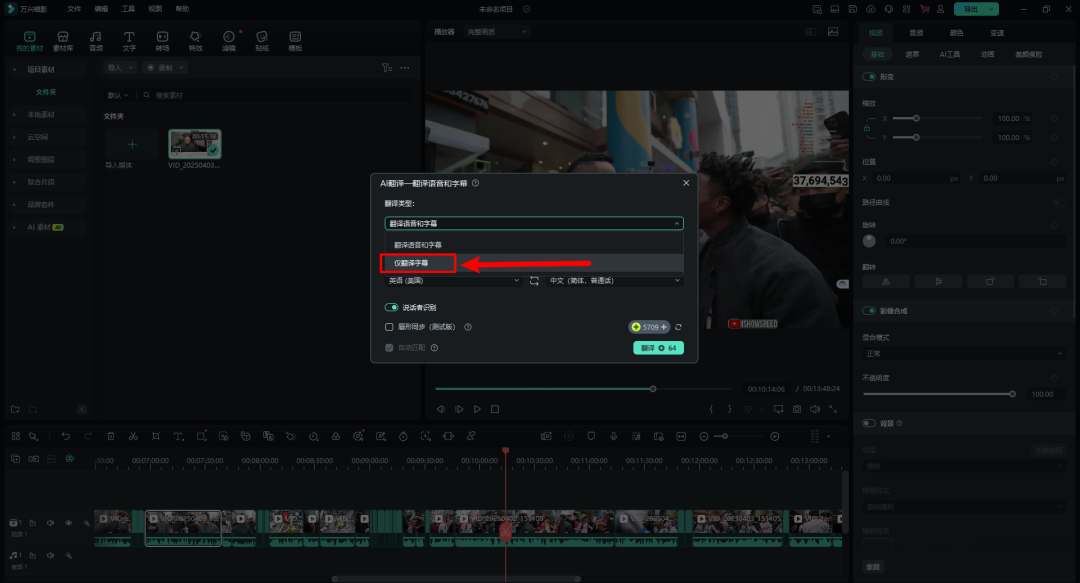Open the 视图 menu
Image resolution: width=1080 pixels, height=583 pixels.
155,9
